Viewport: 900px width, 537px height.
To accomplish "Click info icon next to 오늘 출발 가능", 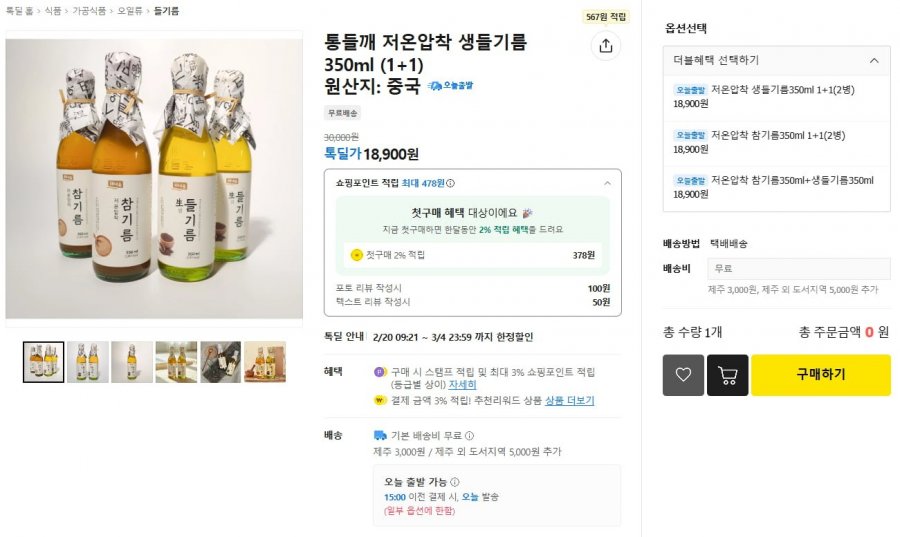I will [x=455, y=482].
